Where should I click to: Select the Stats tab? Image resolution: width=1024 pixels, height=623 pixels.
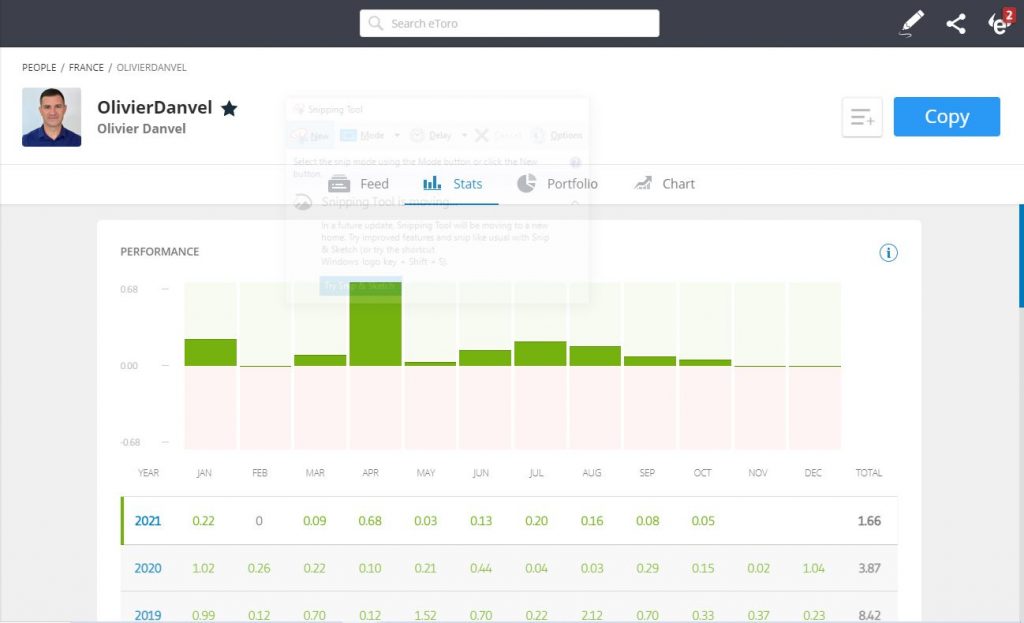click(452, 184)
